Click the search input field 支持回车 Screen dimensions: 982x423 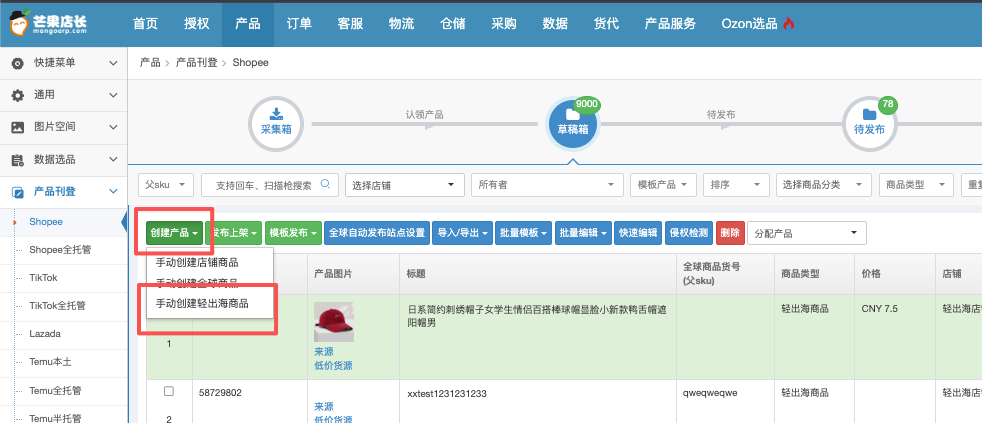[268, 185]
